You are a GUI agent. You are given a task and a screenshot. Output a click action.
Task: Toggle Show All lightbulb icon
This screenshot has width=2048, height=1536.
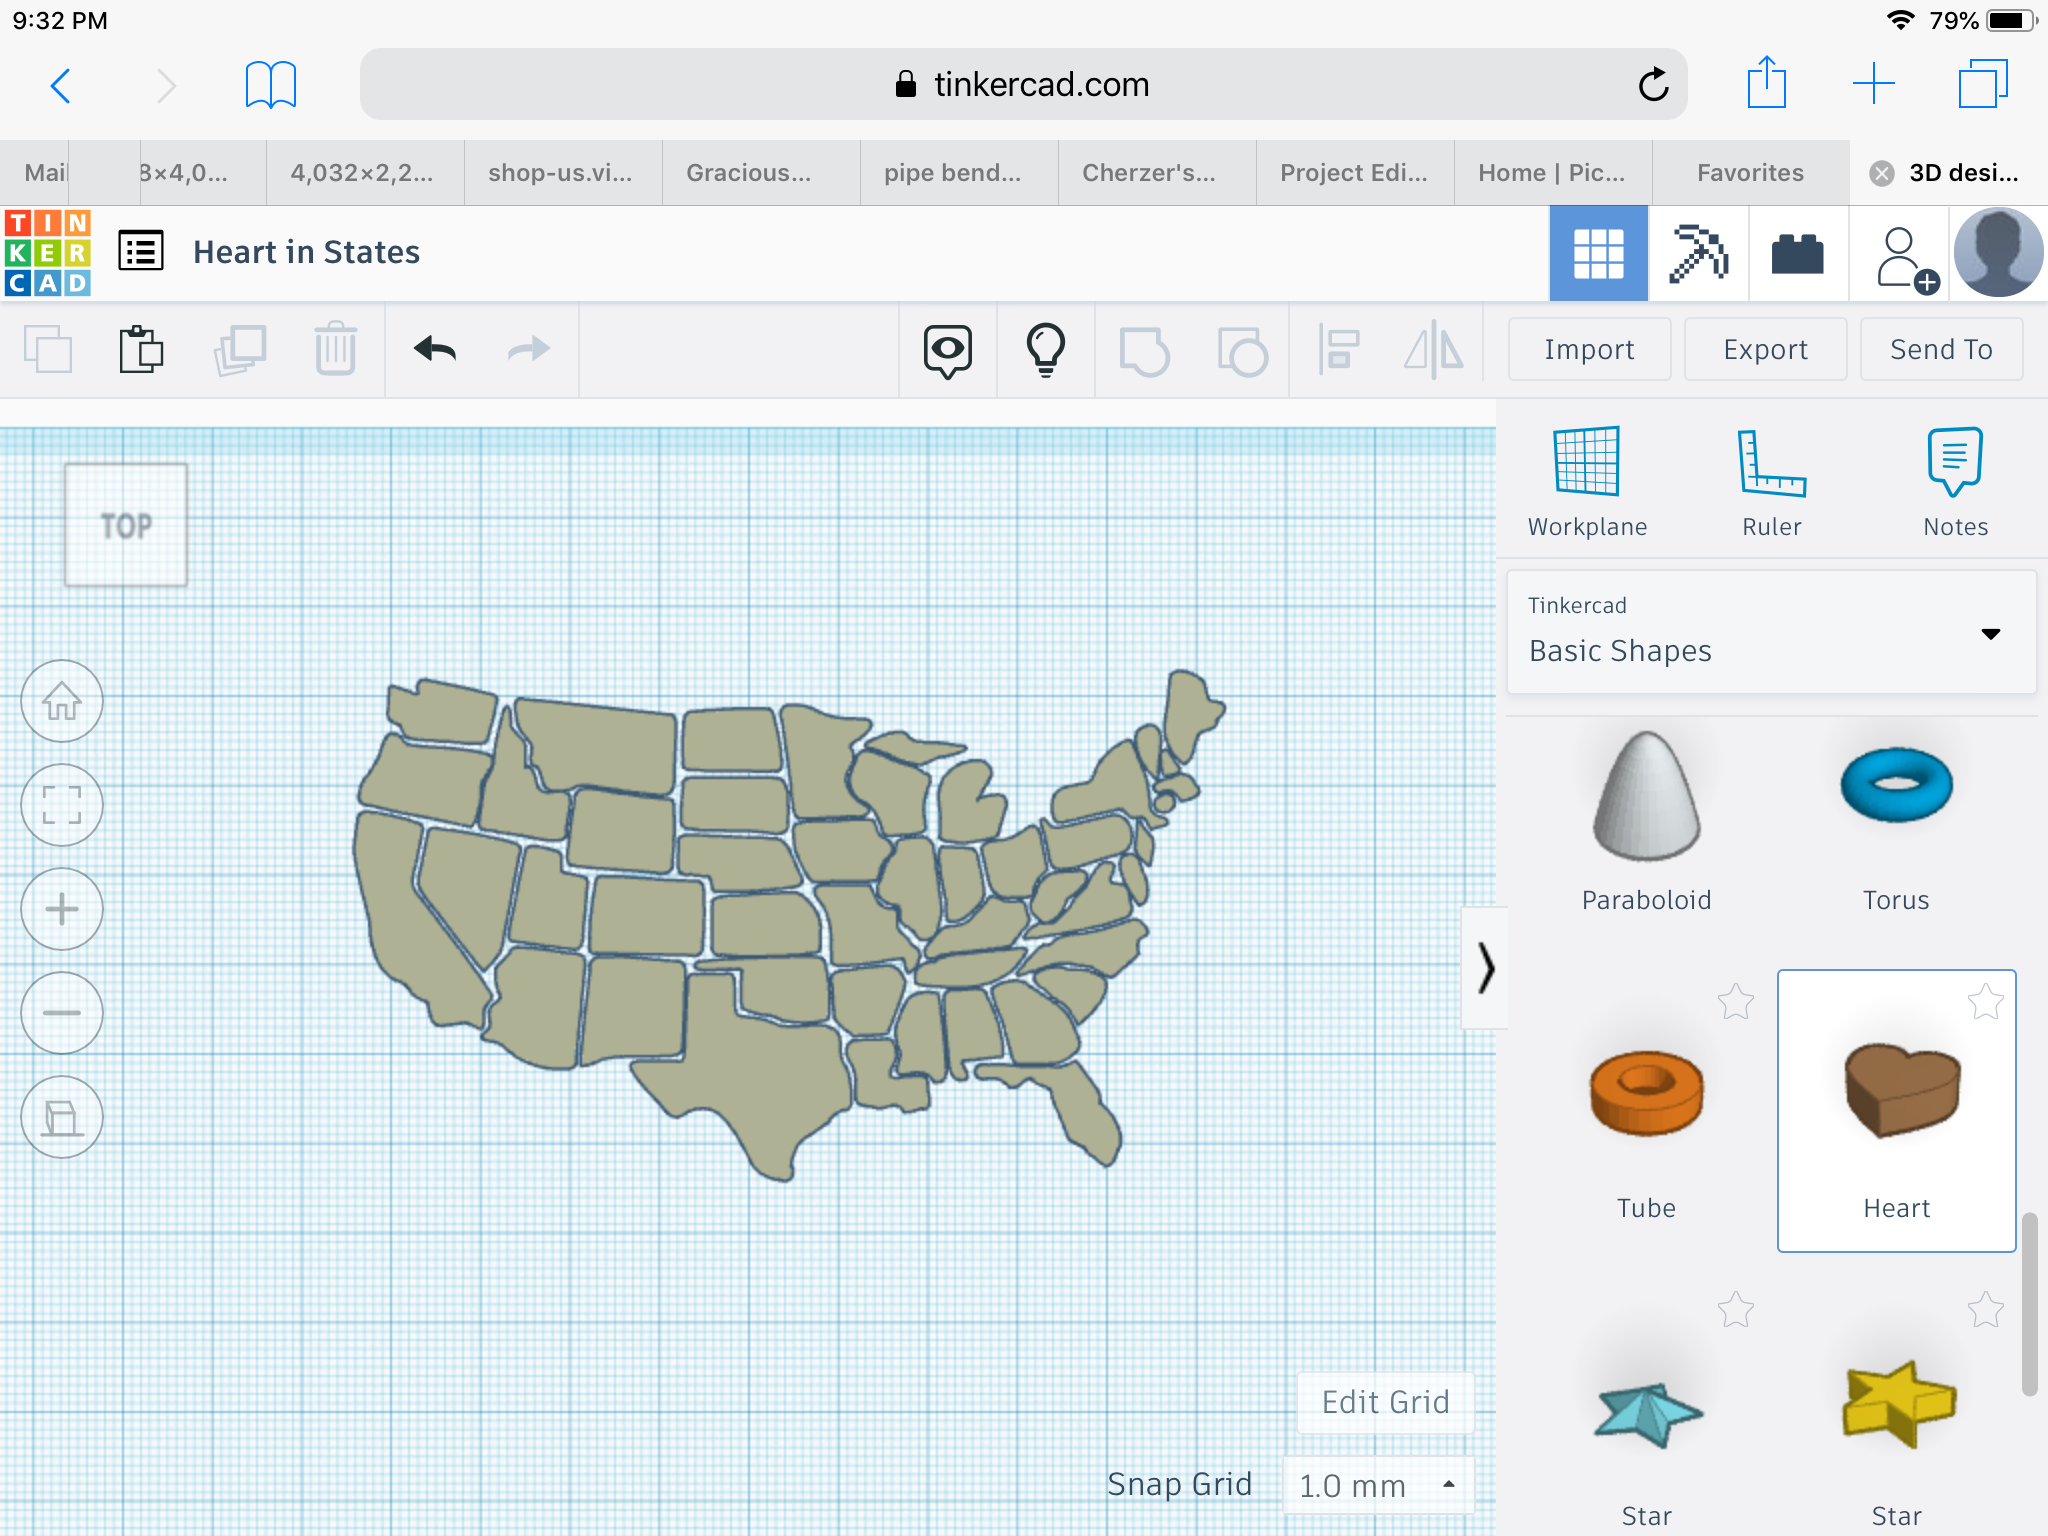point(1045,349)
